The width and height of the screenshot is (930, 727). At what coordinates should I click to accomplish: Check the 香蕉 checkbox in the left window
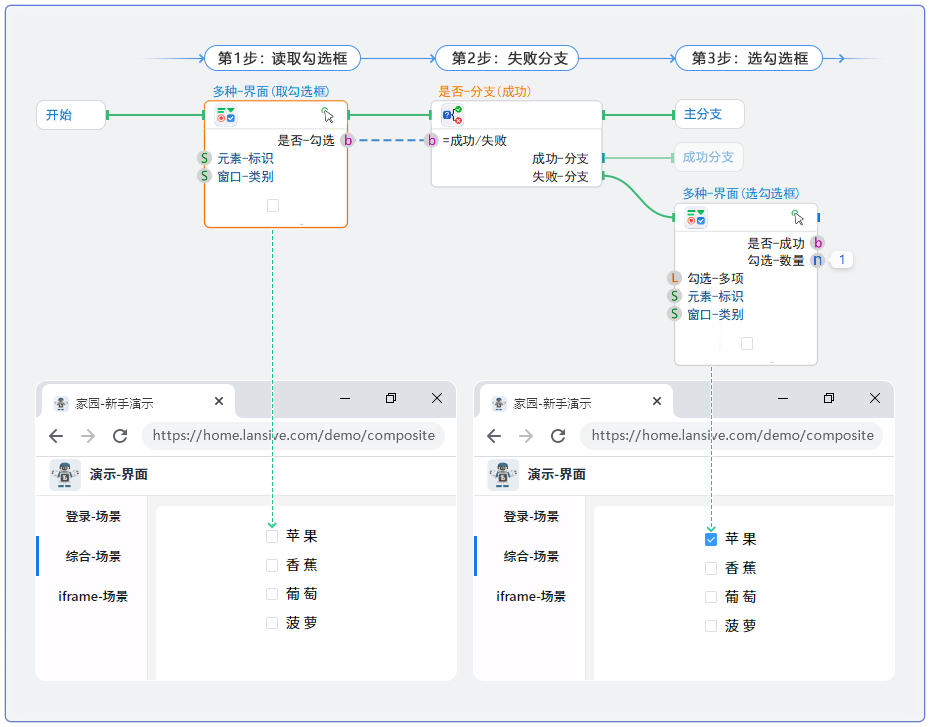point(272,566)
